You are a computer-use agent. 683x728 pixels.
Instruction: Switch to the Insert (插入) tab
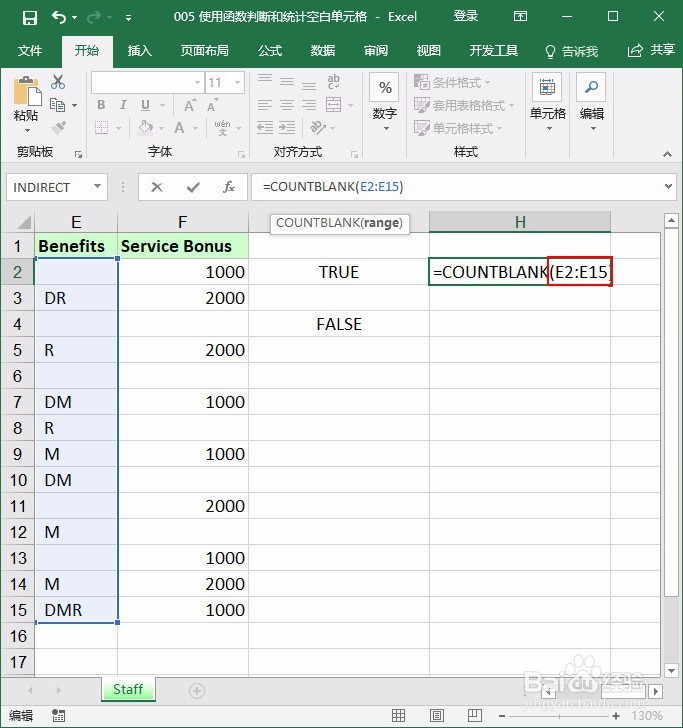click(140, 50)
